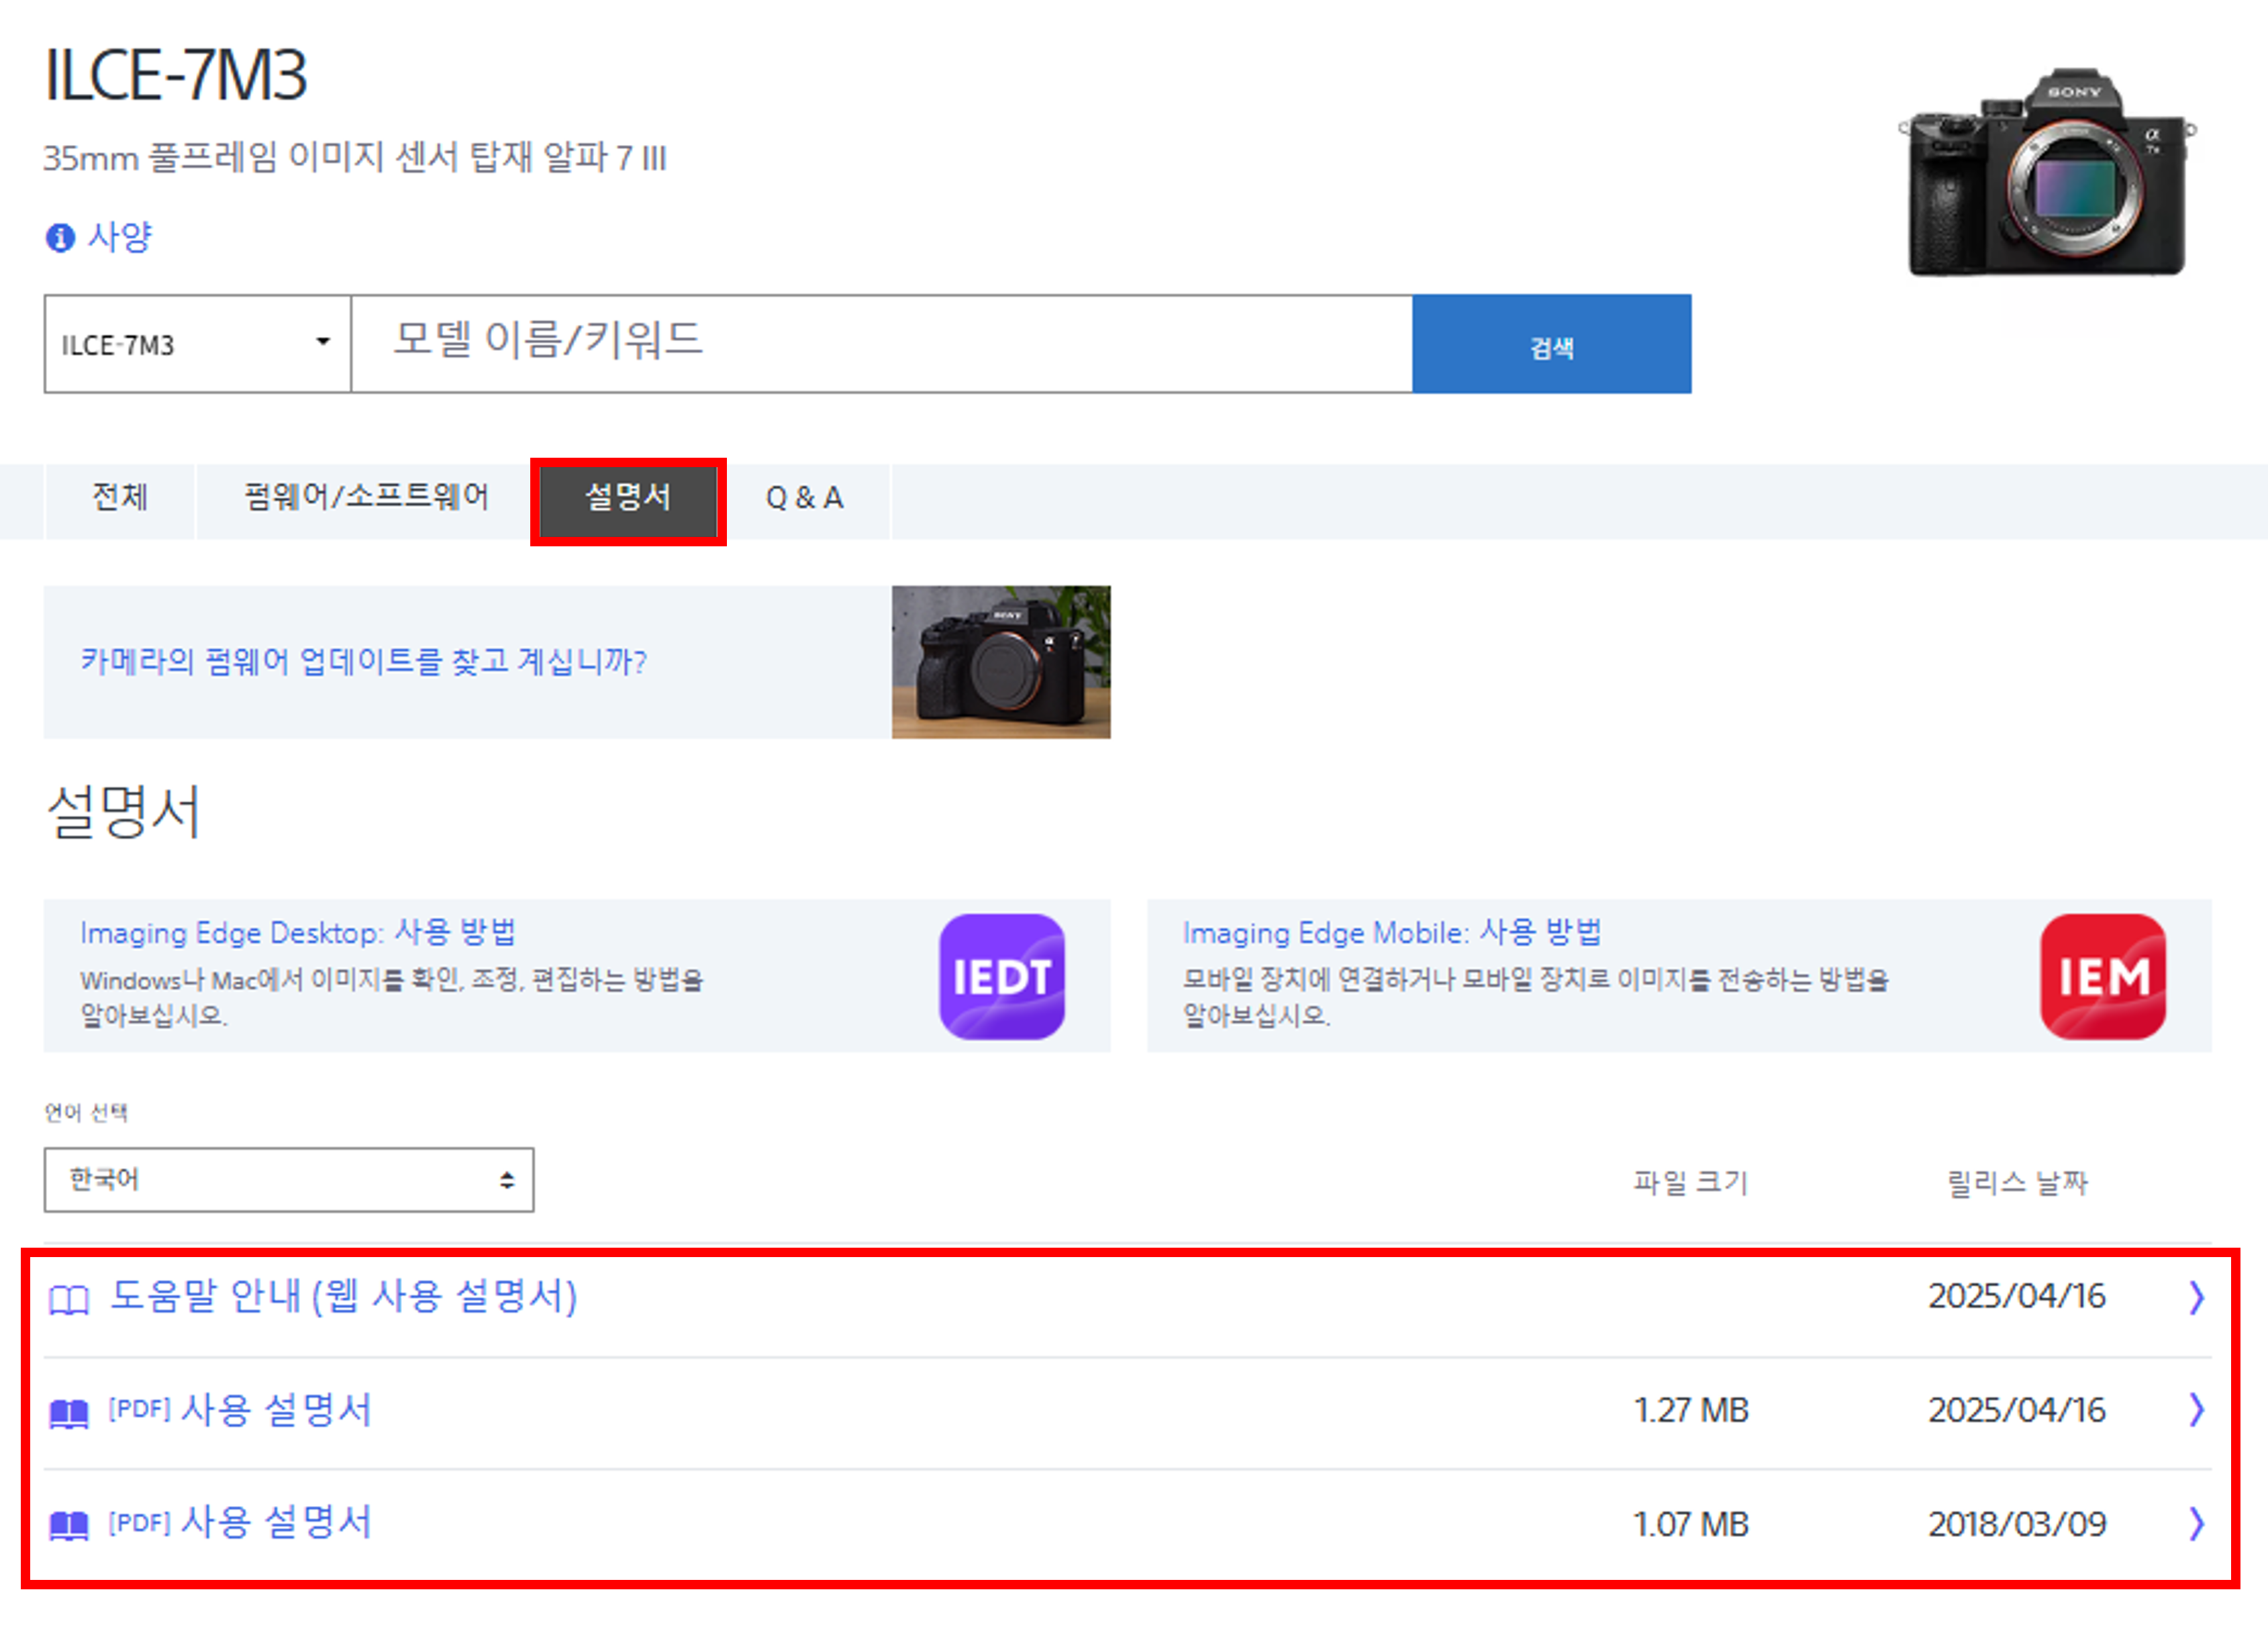Click the 파일 크기 column header
This screenshot has width=2268, height=1643.
[x=1691, y=1182]
